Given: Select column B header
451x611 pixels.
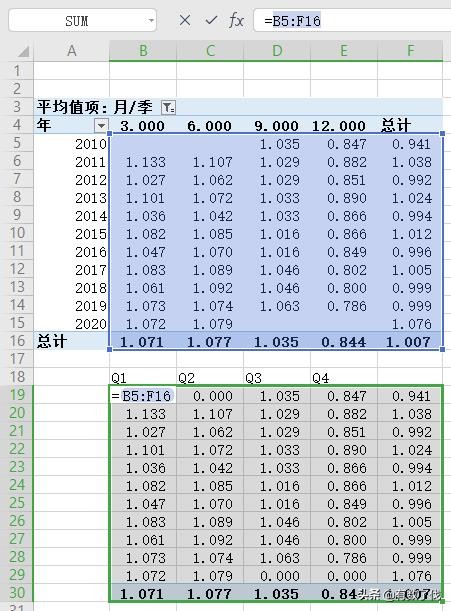Looking at the screenshot, I should click(143, 51).
